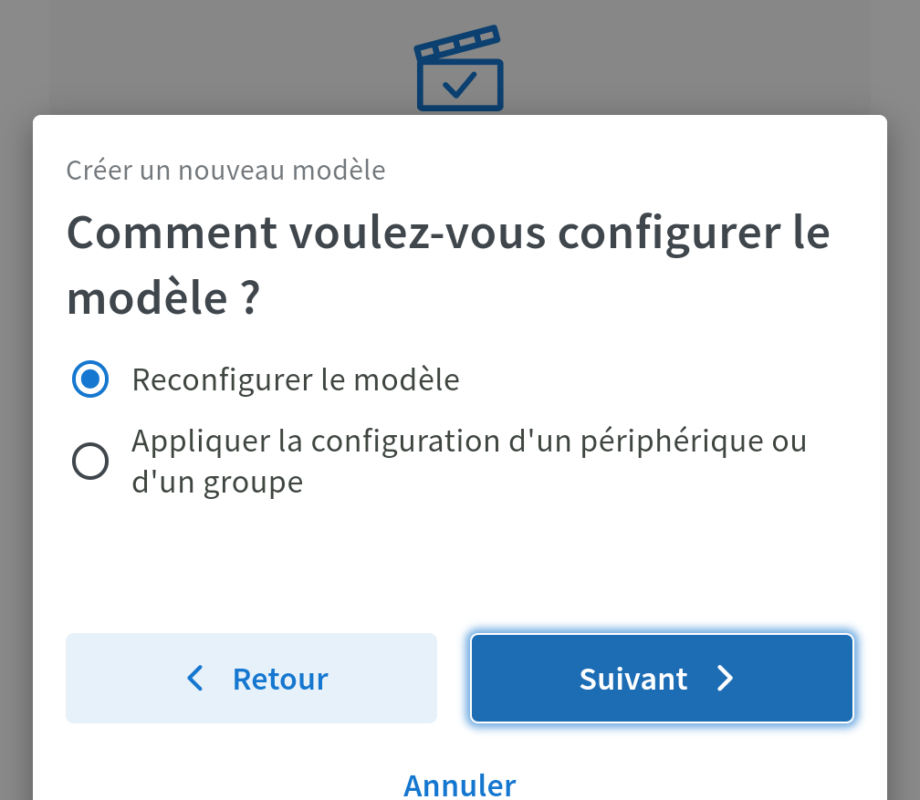This screenshot has width=920, height=800.
Task: Click the clapperboard template icon at top
Action: pos(459,72)
